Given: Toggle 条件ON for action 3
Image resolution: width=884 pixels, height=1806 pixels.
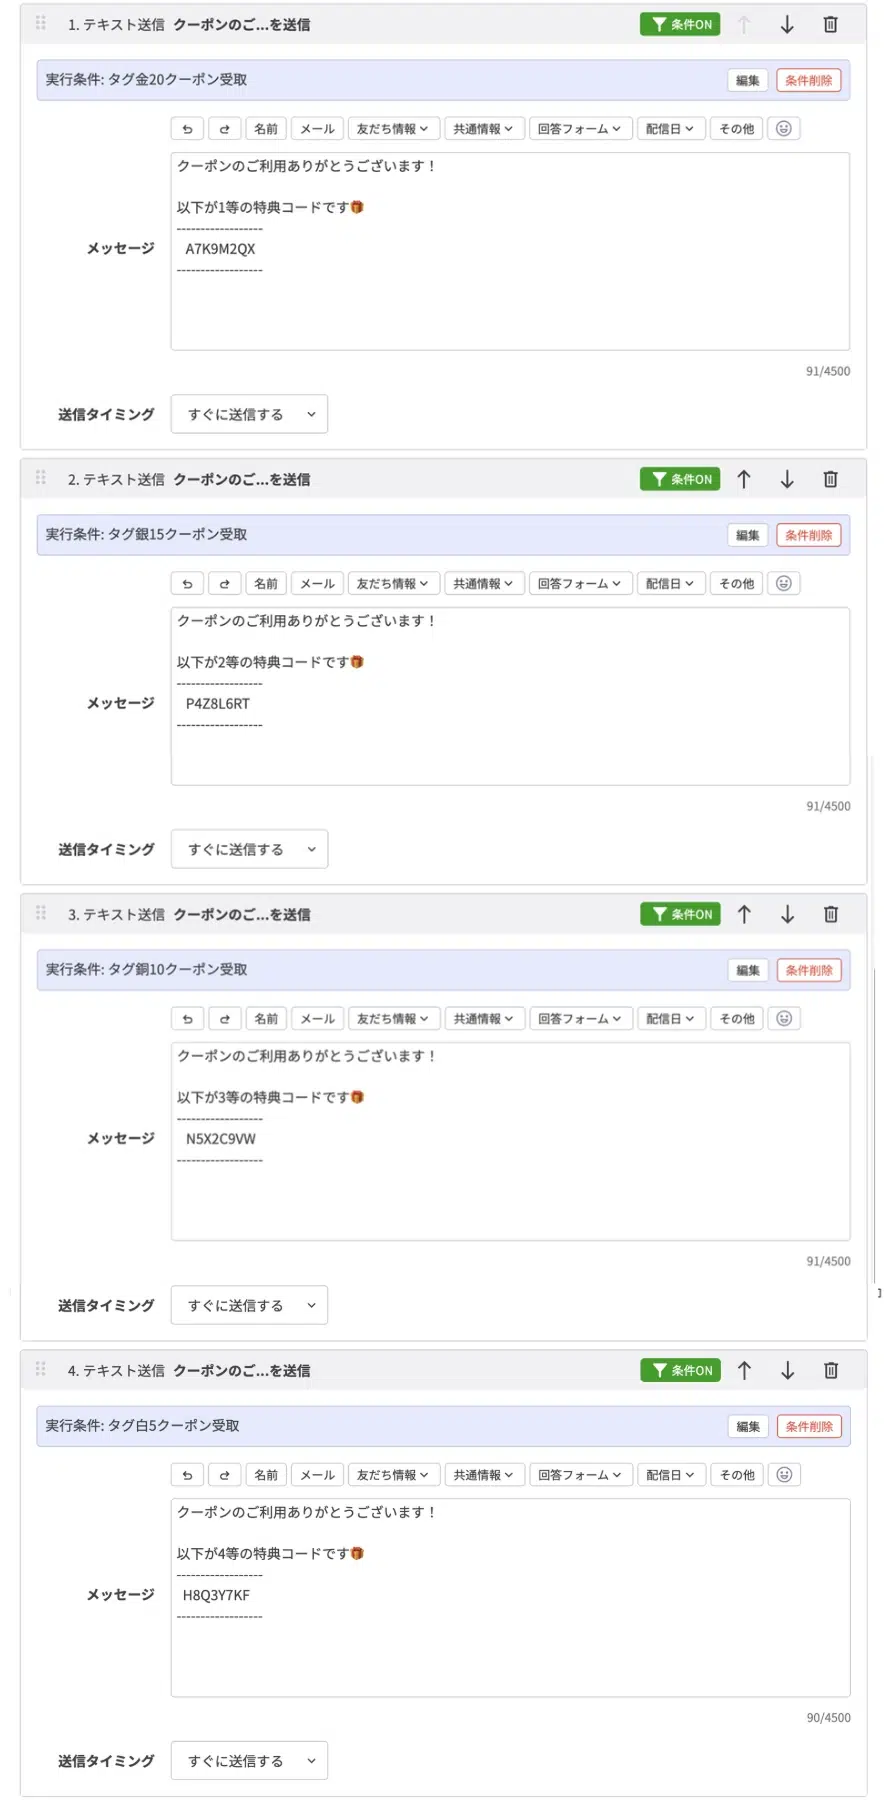Looking at the screenshot, I should [x=680, y=915].
